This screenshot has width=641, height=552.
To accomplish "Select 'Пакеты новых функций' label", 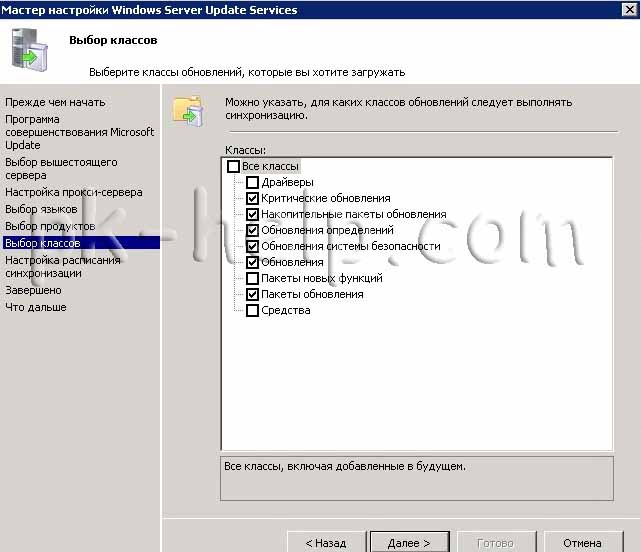I will [322, 278].
